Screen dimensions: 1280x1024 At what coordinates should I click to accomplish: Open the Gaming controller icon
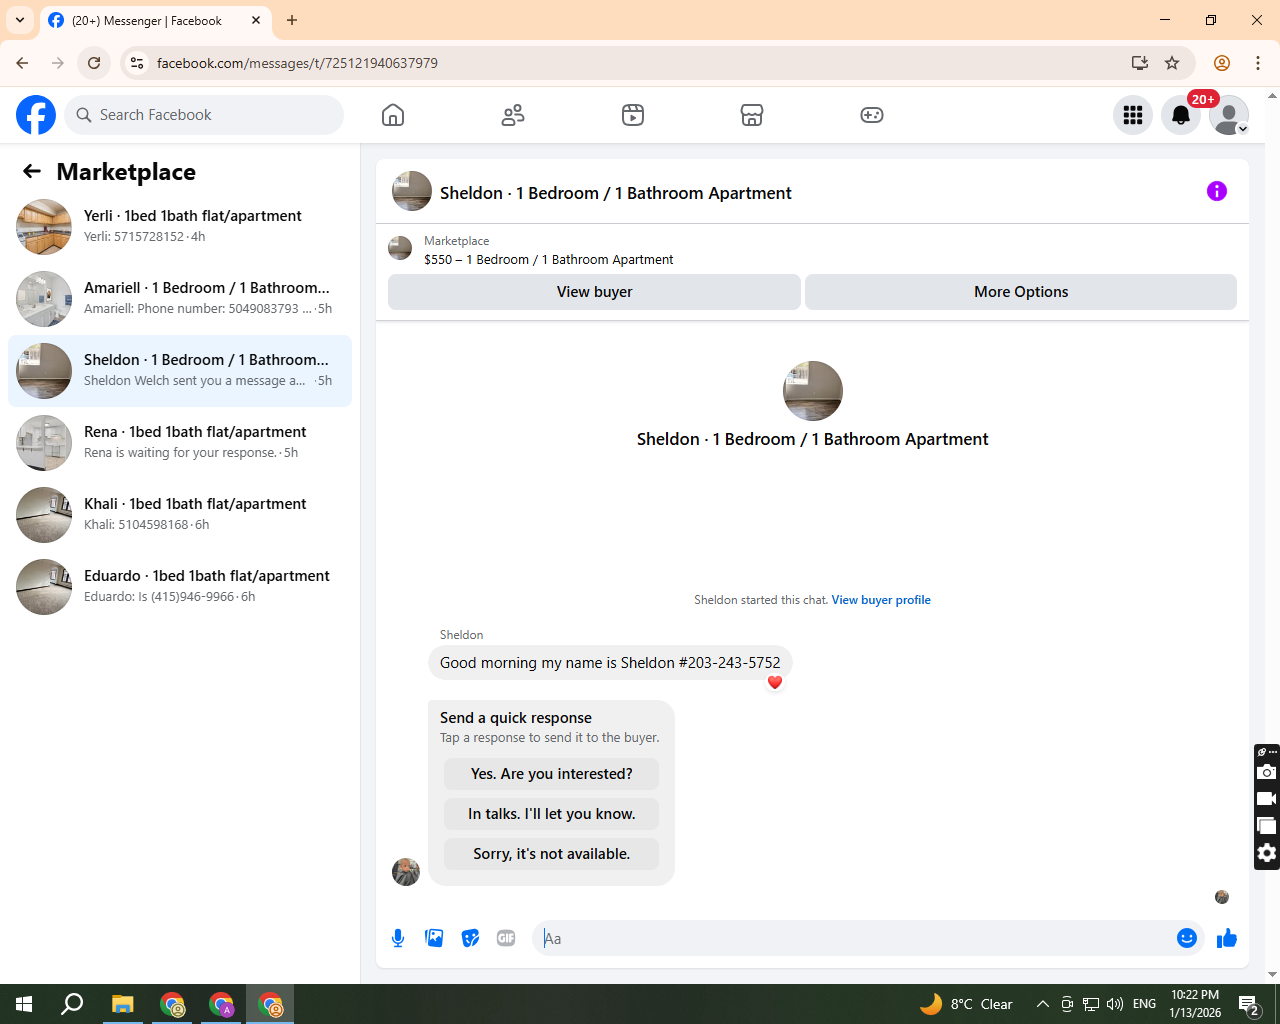coord(872,115)
